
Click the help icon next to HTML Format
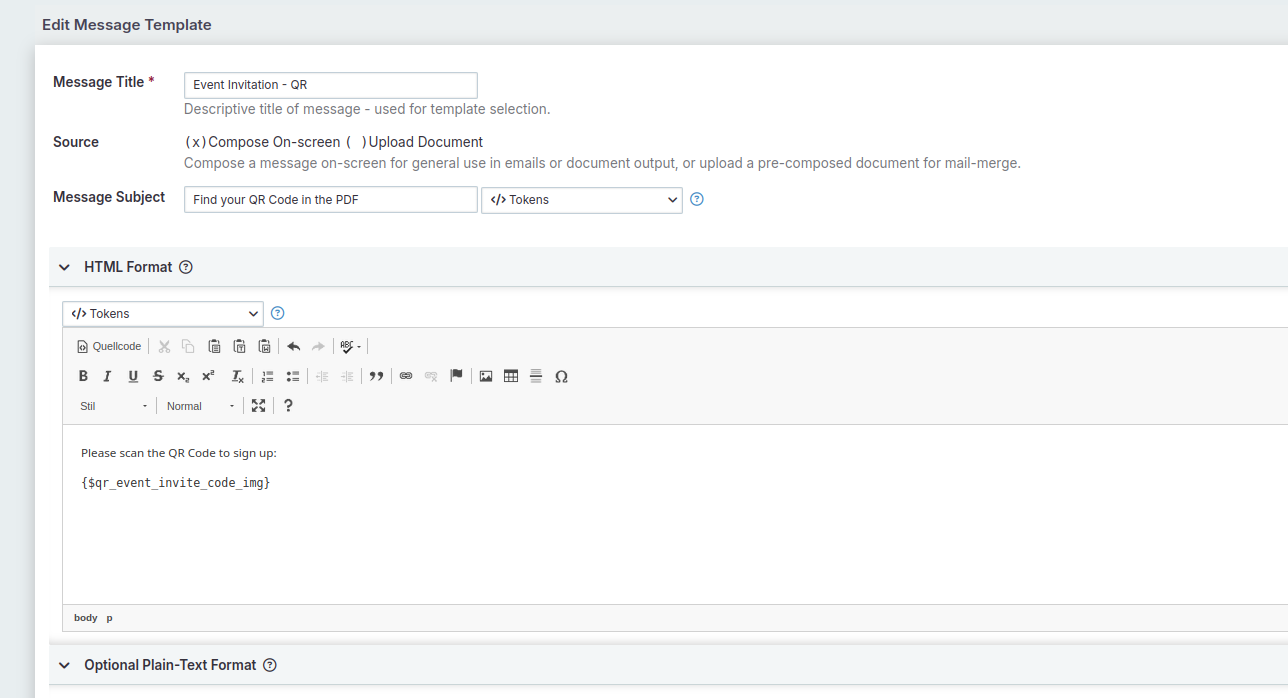click(x=185, y=267)
